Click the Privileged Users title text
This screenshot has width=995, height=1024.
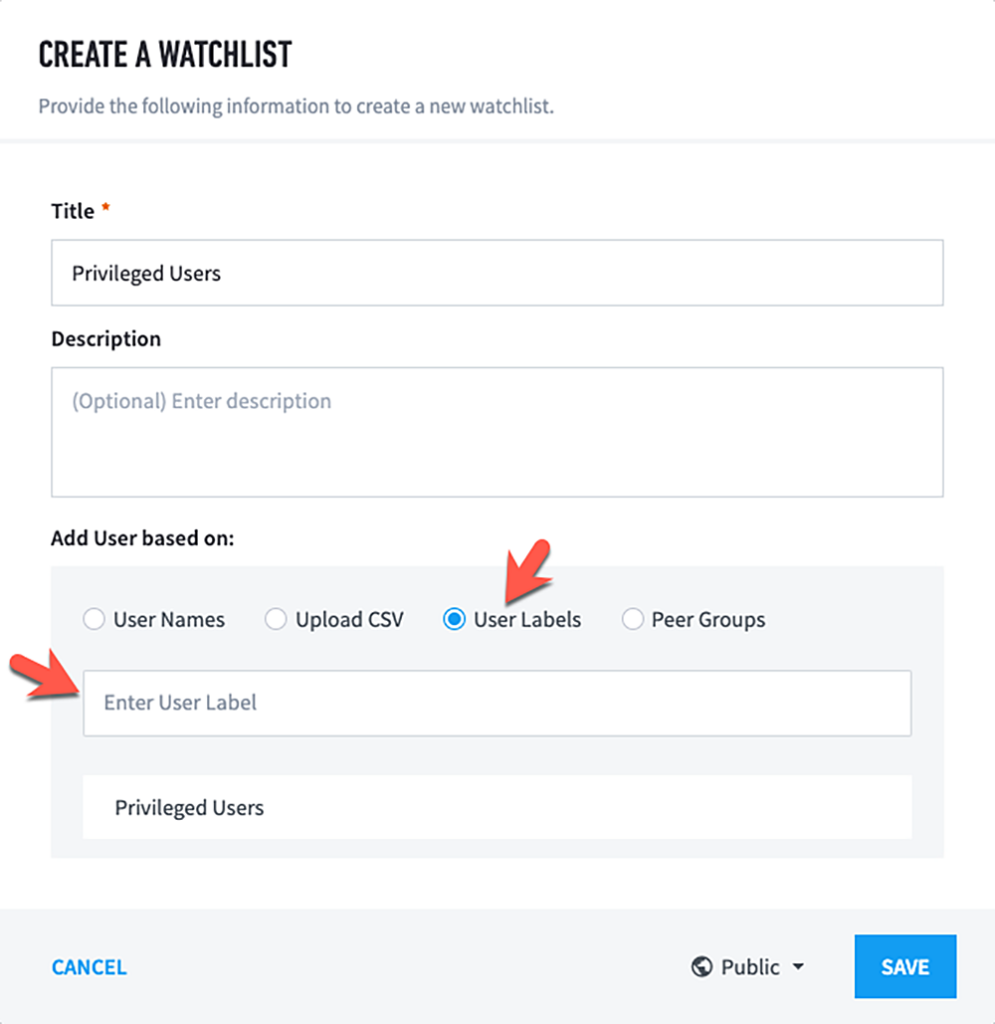point(146,272)
